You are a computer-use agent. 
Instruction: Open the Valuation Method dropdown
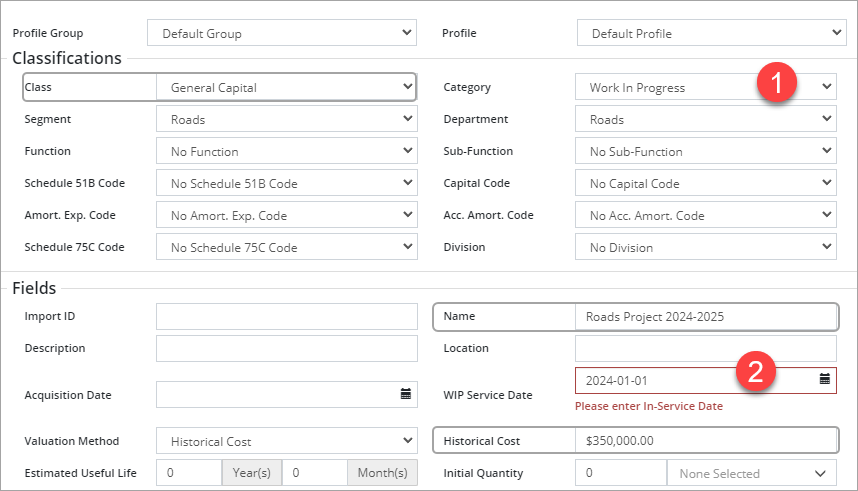click(x=286, y=441)
